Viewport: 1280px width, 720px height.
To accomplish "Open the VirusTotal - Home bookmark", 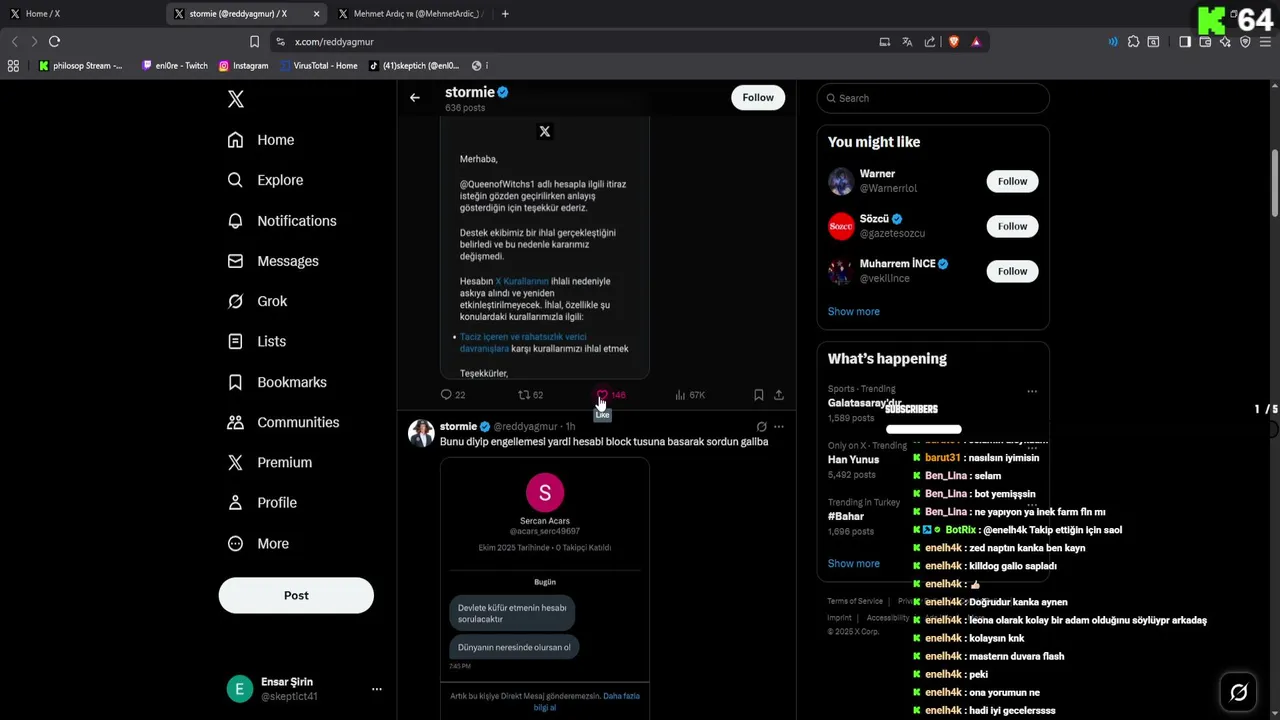I will coord(319,66).
